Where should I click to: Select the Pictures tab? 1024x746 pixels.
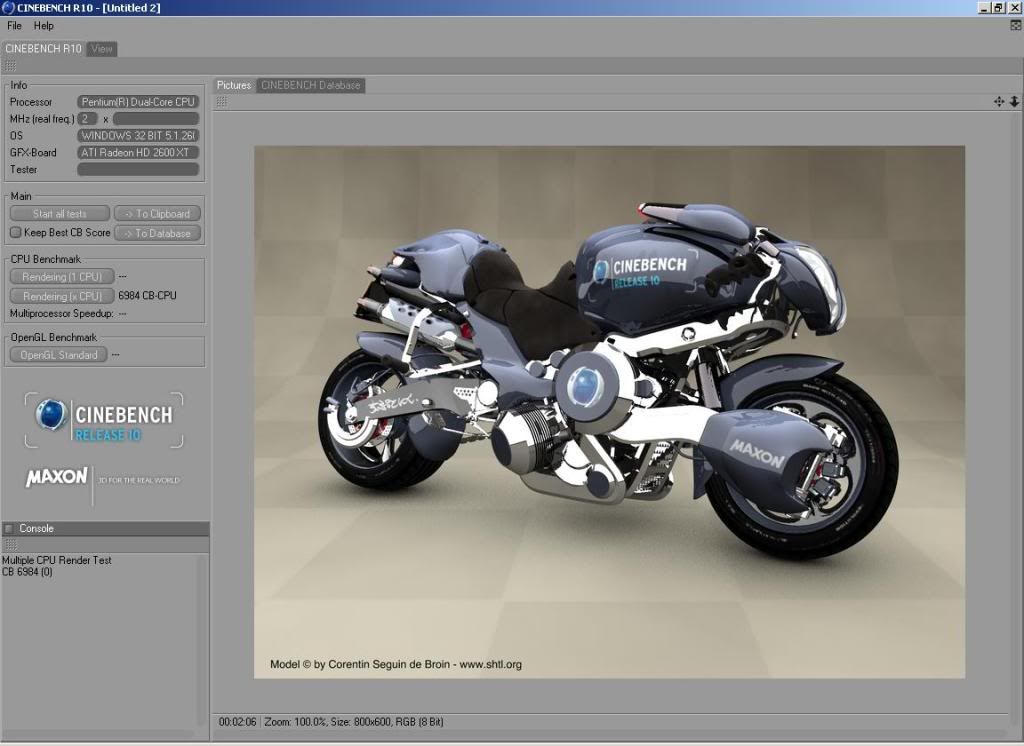coord(234,85)
